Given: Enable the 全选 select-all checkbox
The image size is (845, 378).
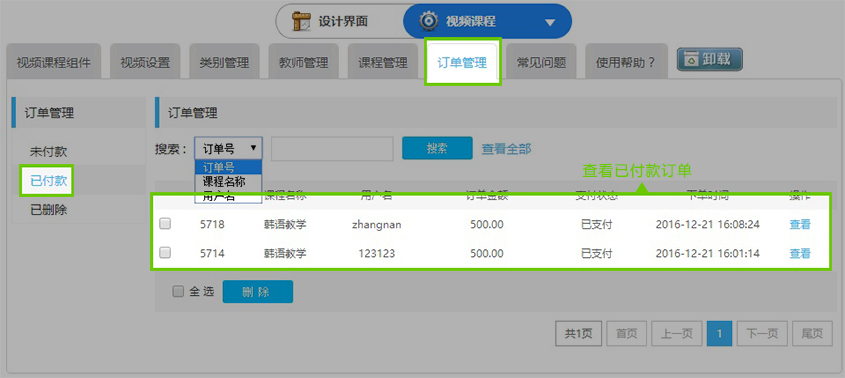Looking at the screenshot, I should (x=178, y=292).
